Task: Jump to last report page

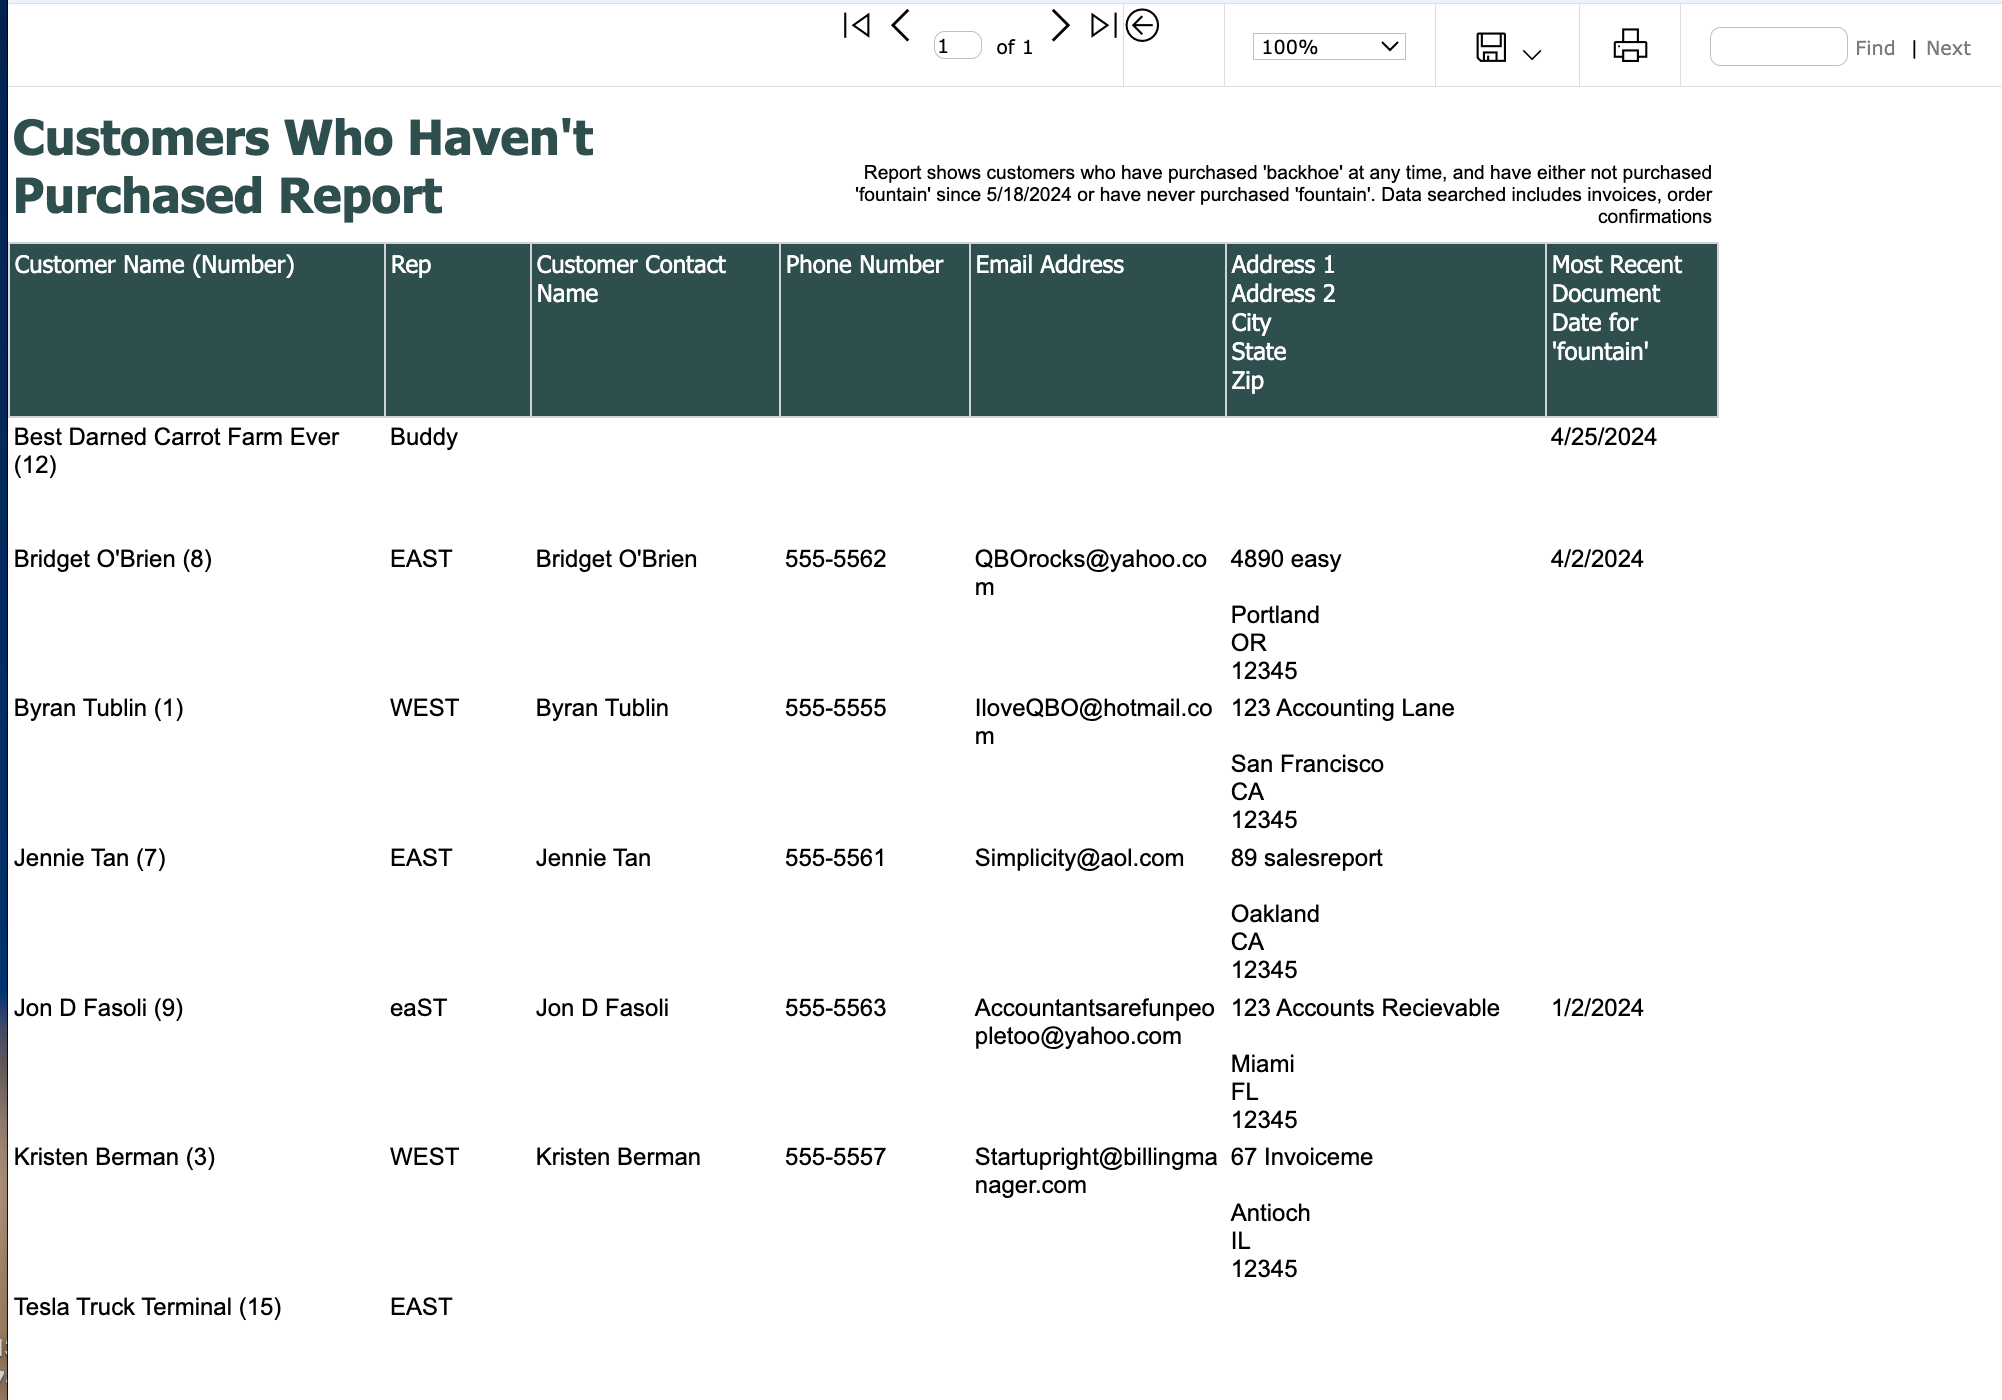Action: (x=1102, y=26)
